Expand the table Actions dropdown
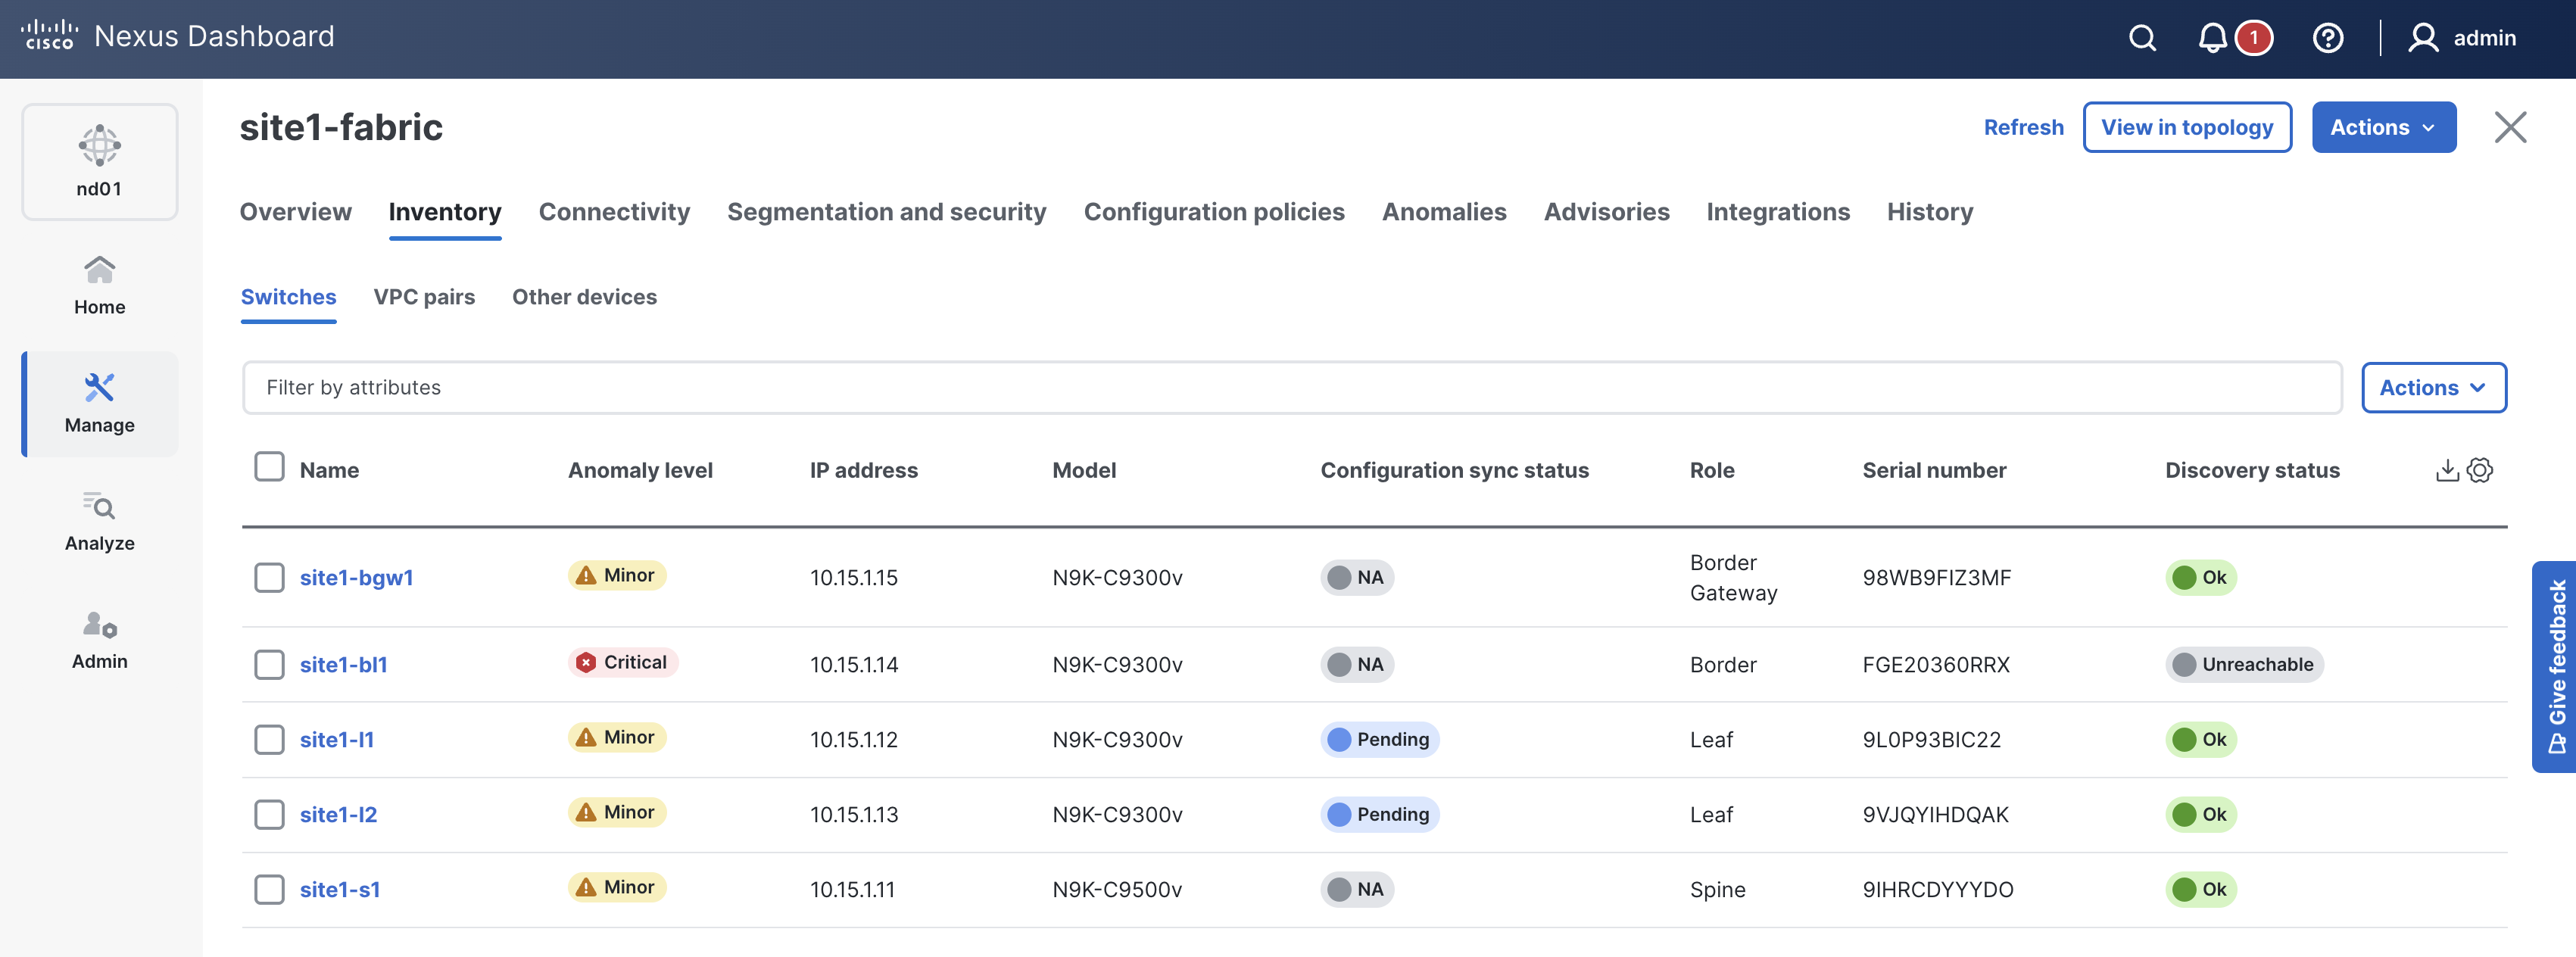2576x957 pixels. click(x=2432, y=387)
